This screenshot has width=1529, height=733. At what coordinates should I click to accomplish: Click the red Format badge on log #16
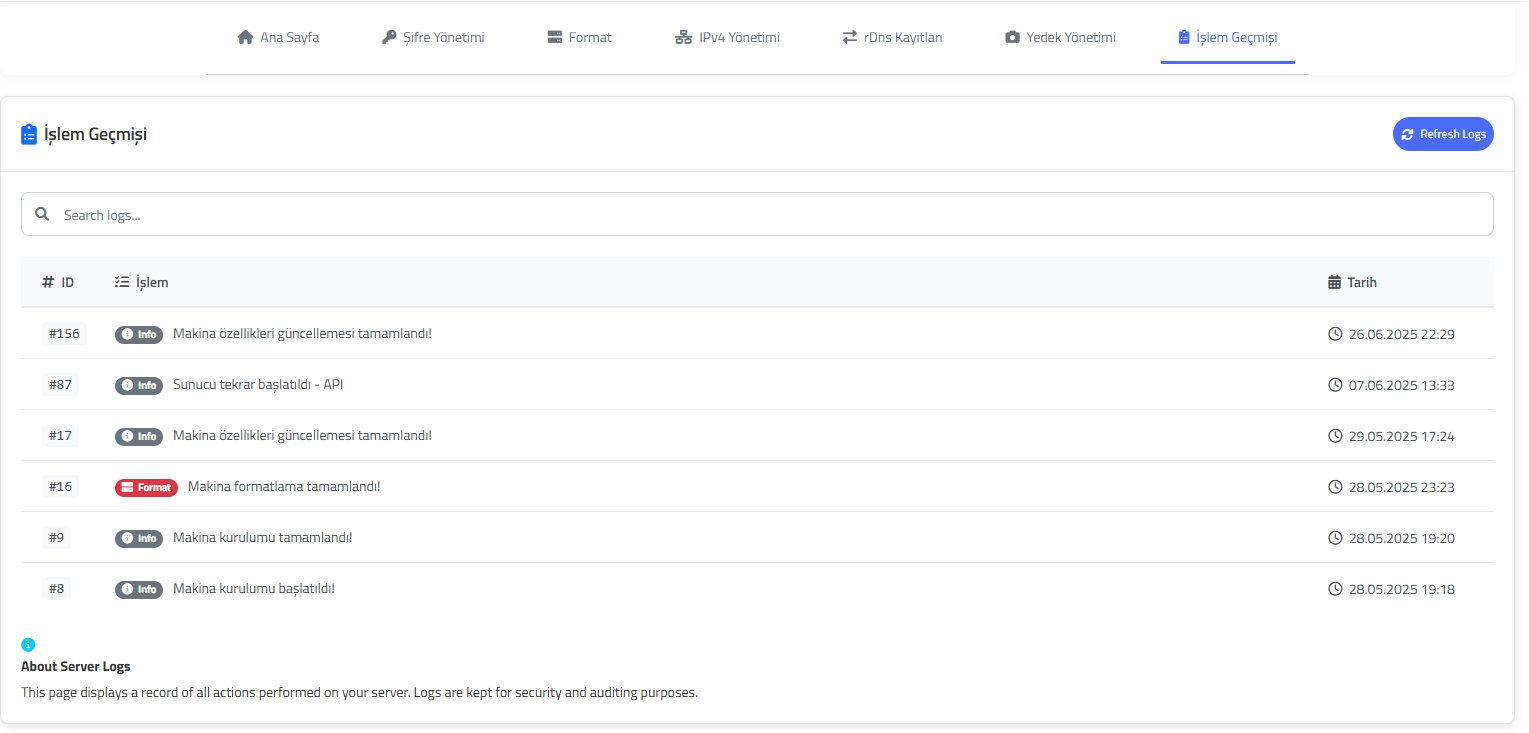(x=146, y=487)
